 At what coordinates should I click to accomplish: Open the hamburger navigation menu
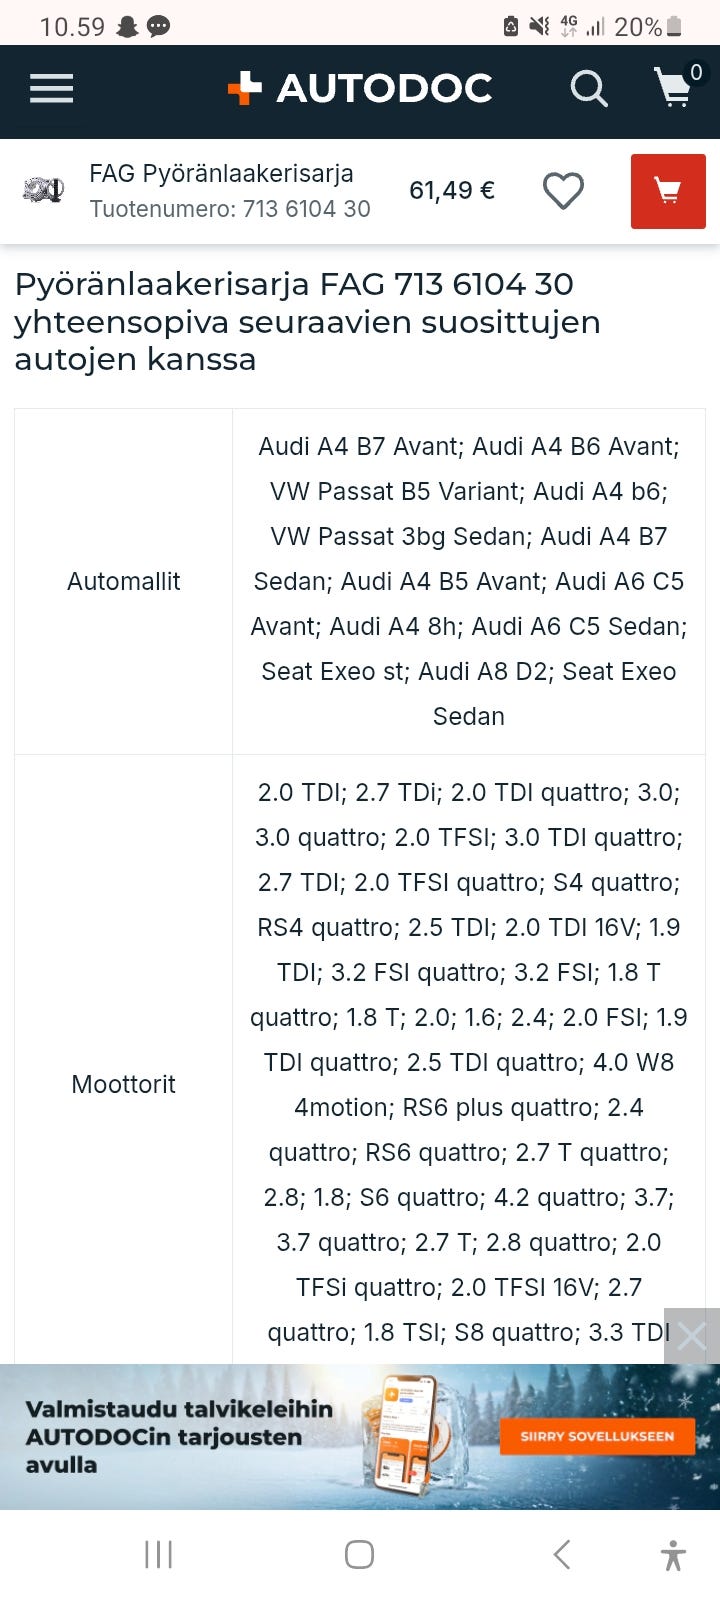click(x=52, y=90)
